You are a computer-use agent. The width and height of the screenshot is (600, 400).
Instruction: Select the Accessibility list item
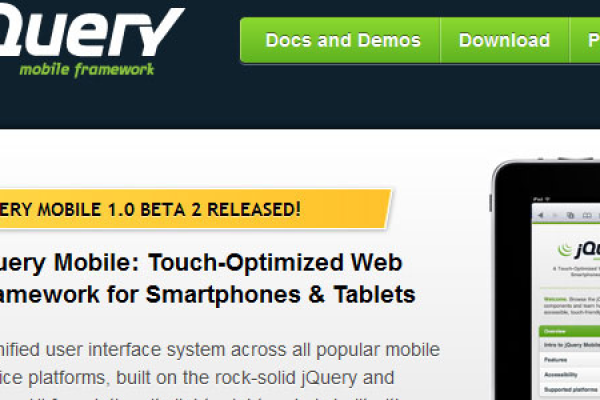569,375
